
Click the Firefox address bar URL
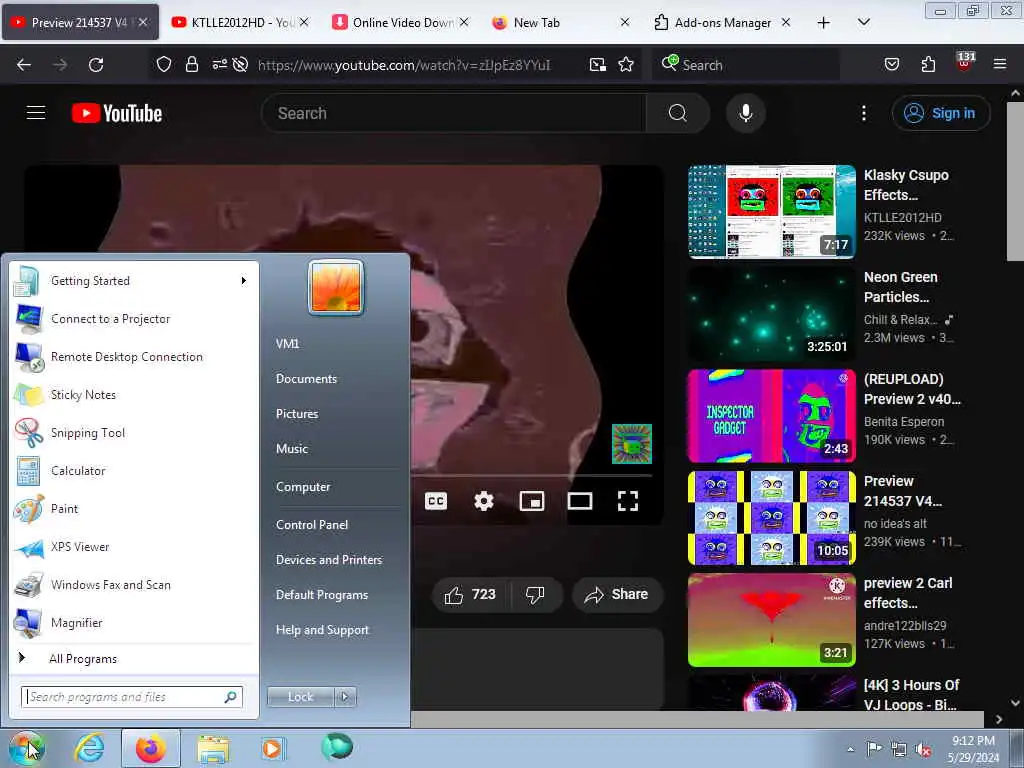(x=404, y=65)
